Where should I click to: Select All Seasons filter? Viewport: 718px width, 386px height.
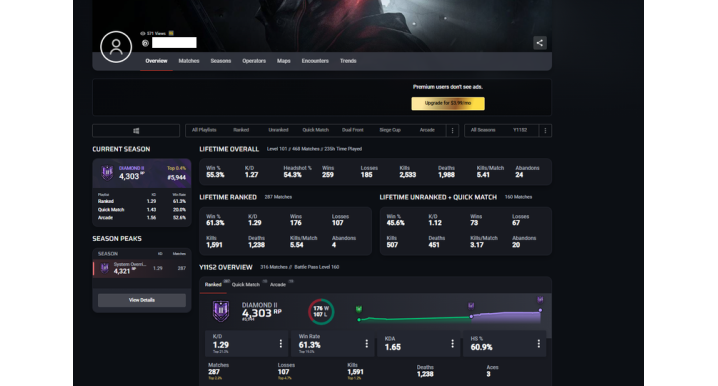483,130
